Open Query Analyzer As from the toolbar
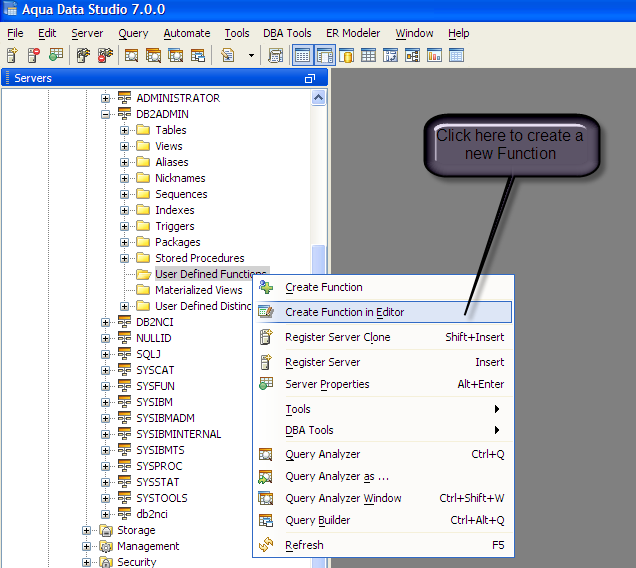This screenshot has width=636, height=568. [153, 55]
